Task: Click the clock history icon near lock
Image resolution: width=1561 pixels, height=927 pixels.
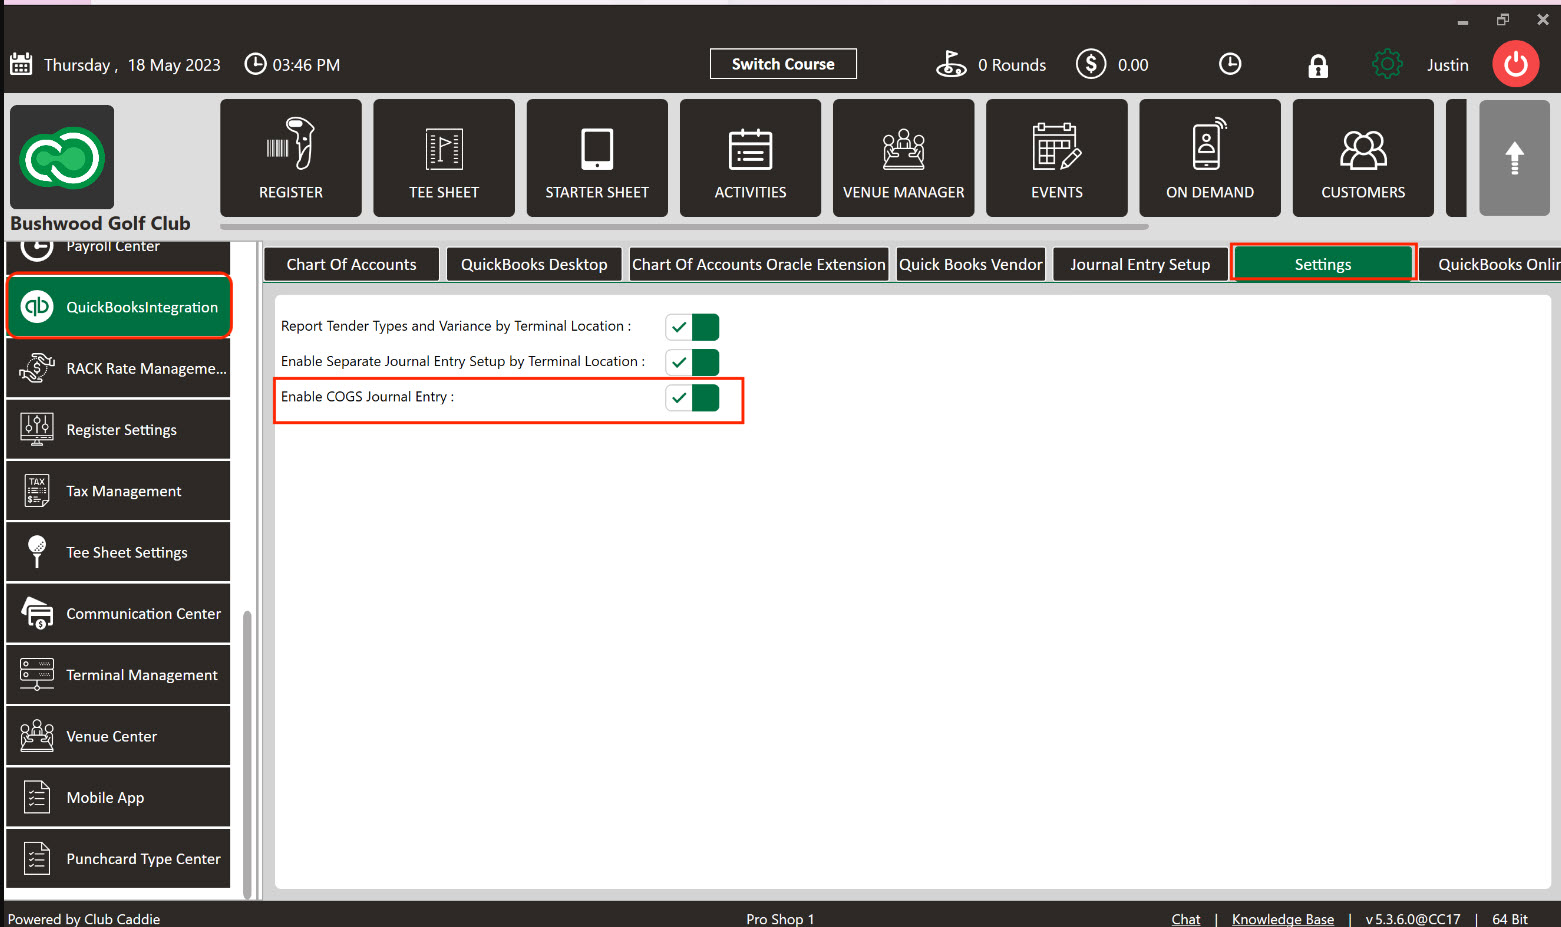Action: [1230, 64]
